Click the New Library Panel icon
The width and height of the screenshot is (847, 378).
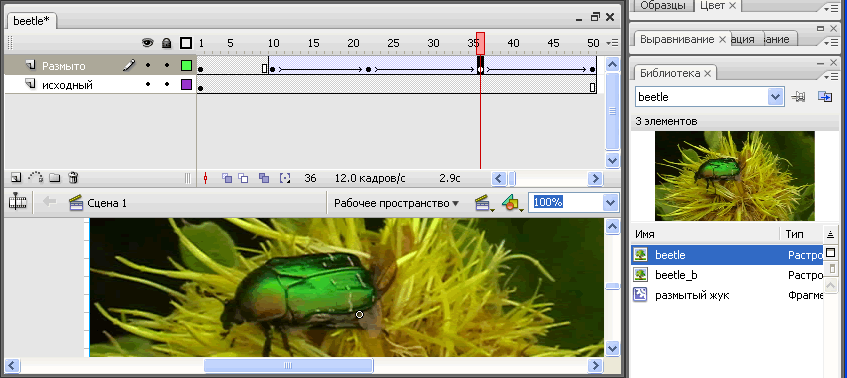[825, 97]
